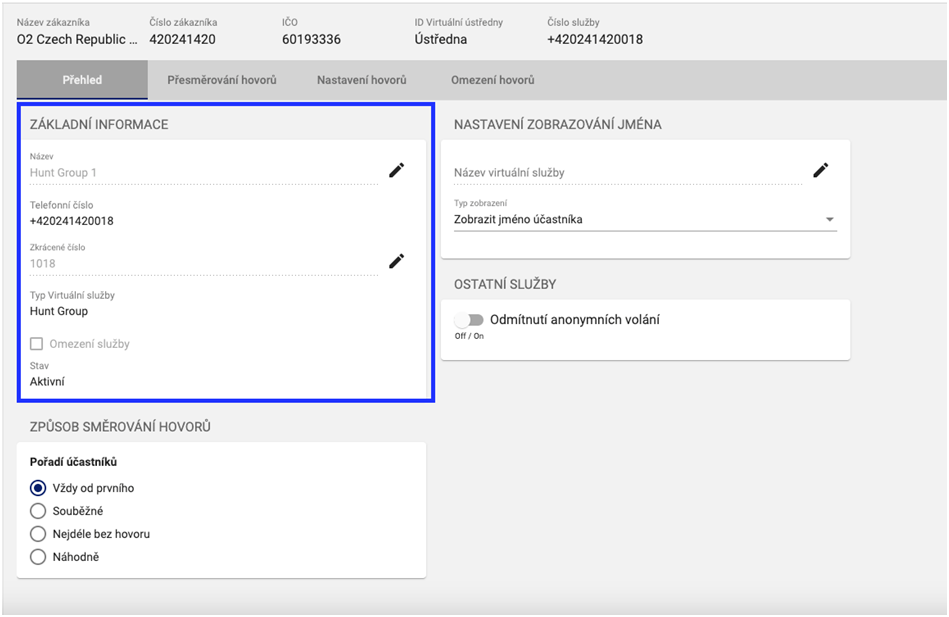The image size is (949, 617).
Task: Click the Telefonní číslo value +420241420018
Action: click(x=72, y=221)
